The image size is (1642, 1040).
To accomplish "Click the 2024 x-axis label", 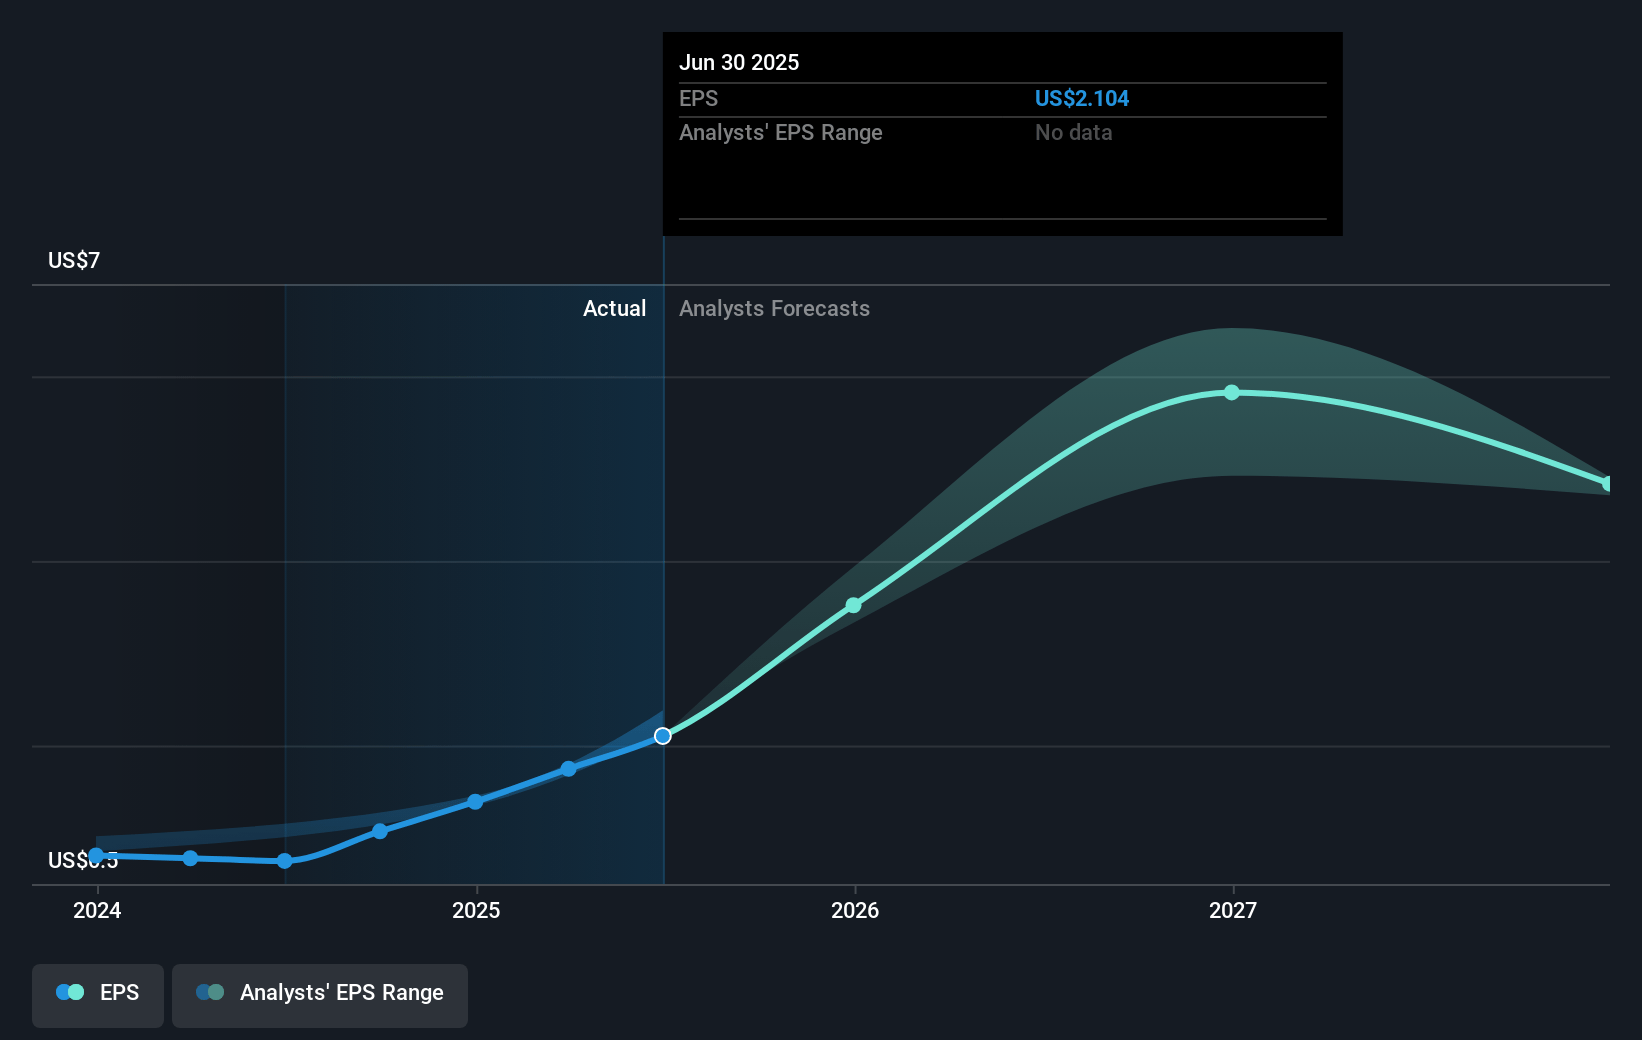I will pos(97,910).
